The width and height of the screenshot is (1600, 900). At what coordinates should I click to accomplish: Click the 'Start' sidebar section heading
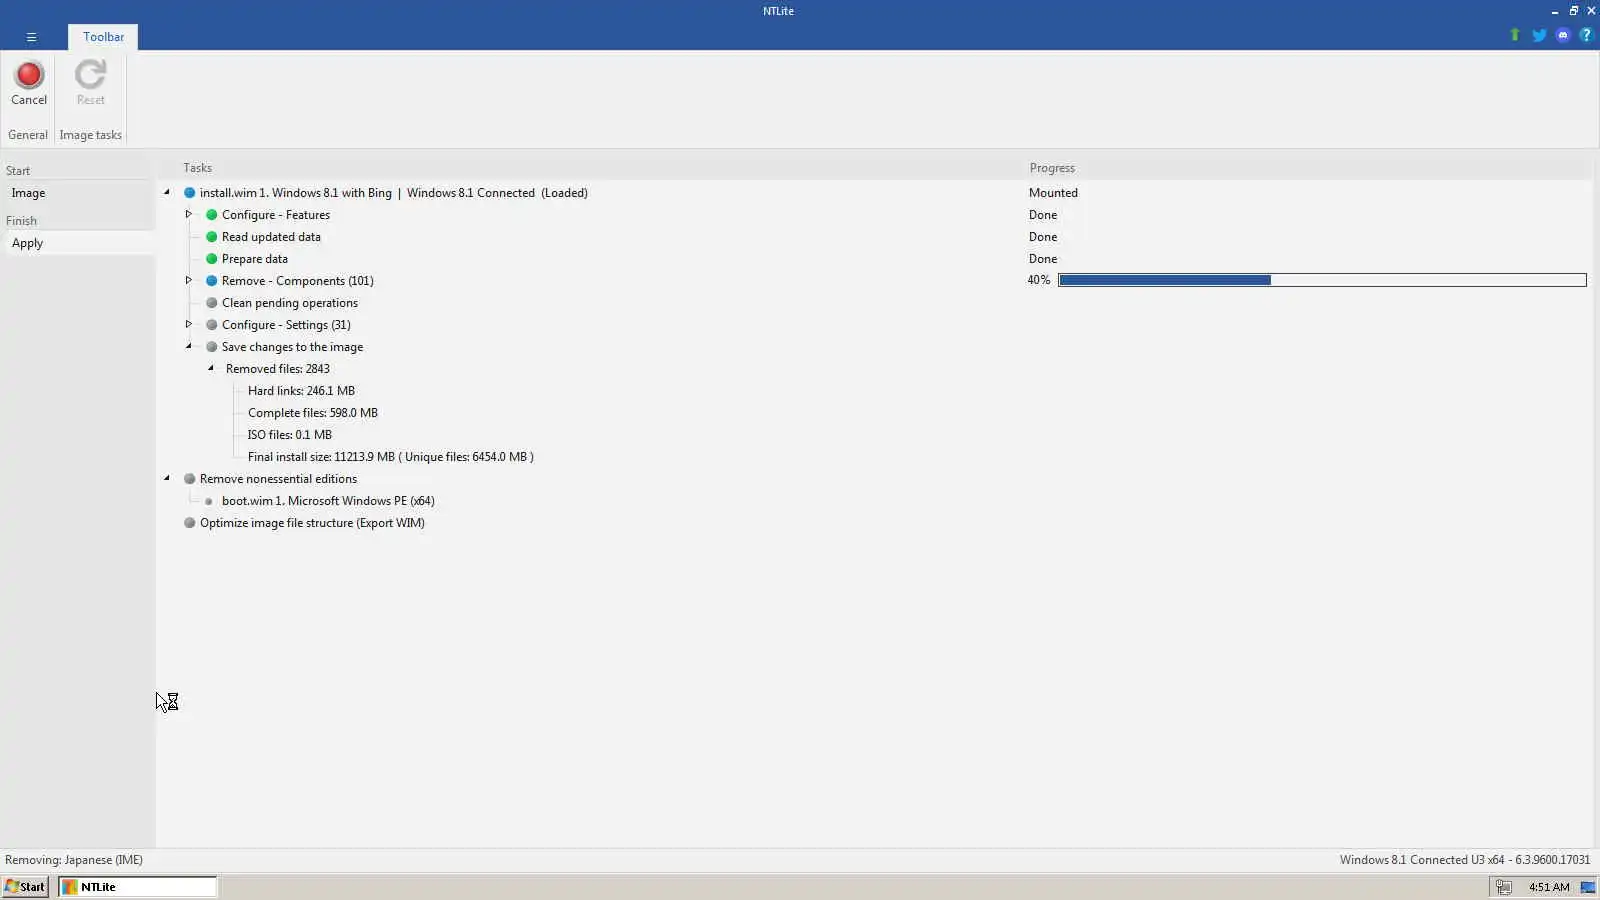pyautogui.click(x=18, y=171)
